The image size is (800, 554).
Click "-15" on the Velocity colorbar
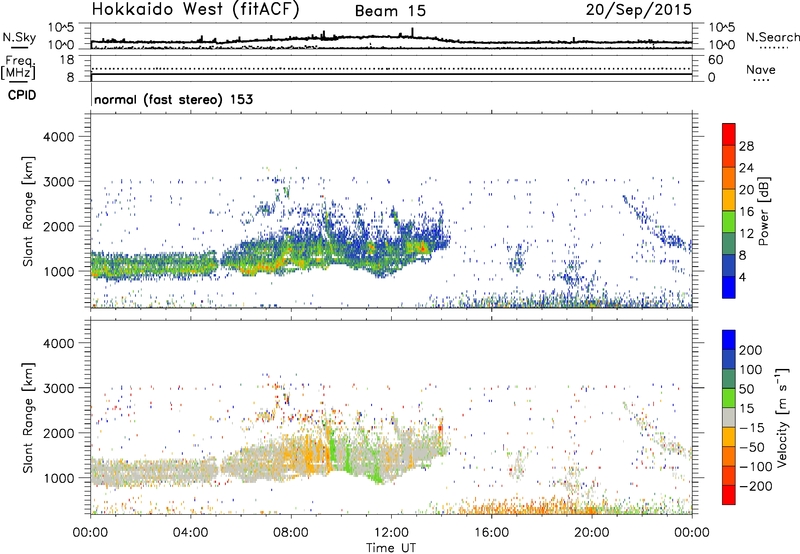(752, 428)
